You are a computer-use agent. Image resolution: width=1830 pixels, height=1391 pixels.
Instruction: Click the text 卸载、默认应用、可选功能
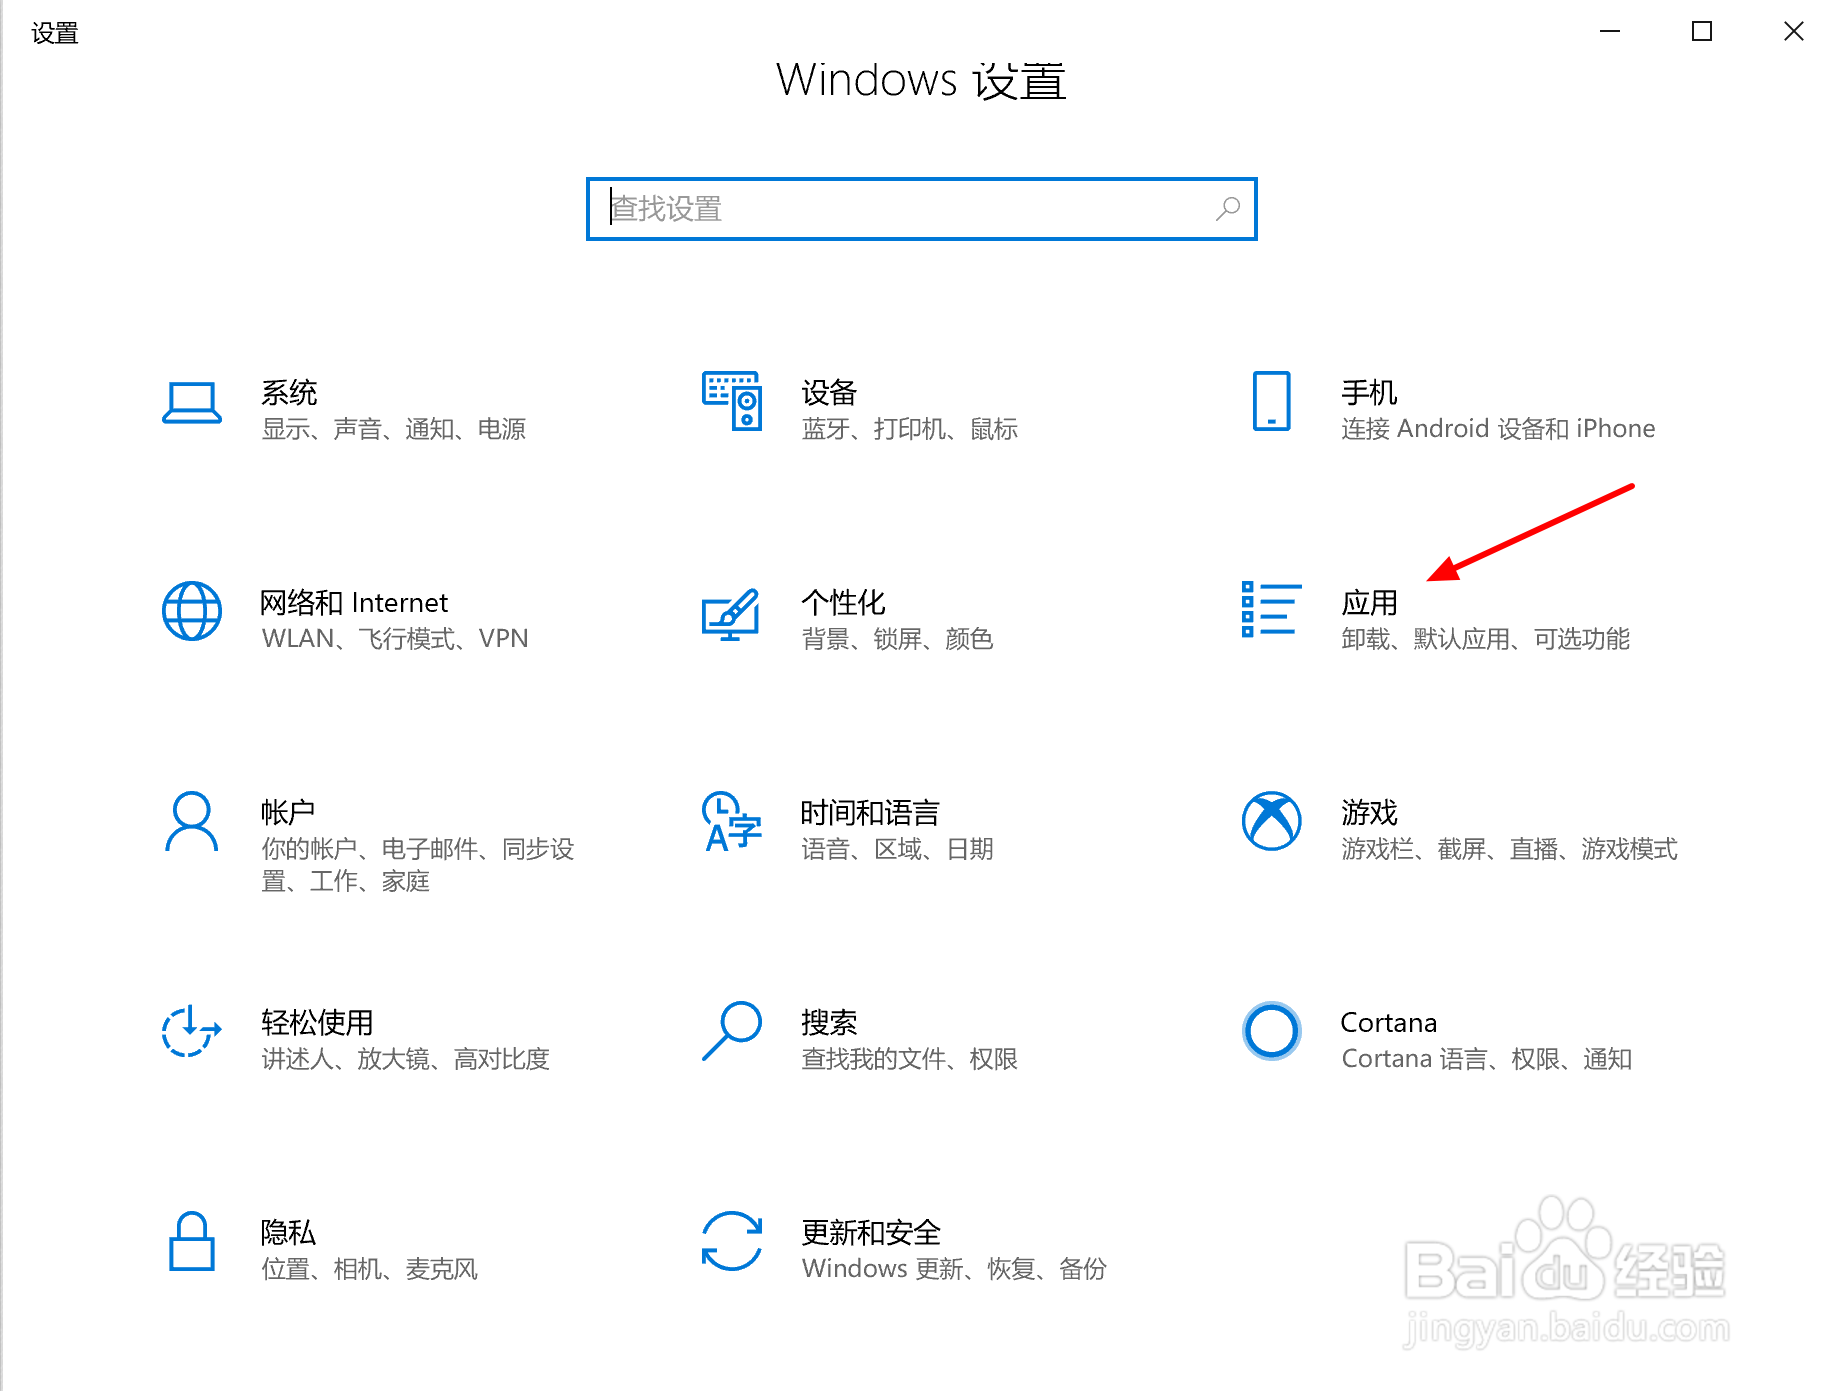pos(1485,639)
